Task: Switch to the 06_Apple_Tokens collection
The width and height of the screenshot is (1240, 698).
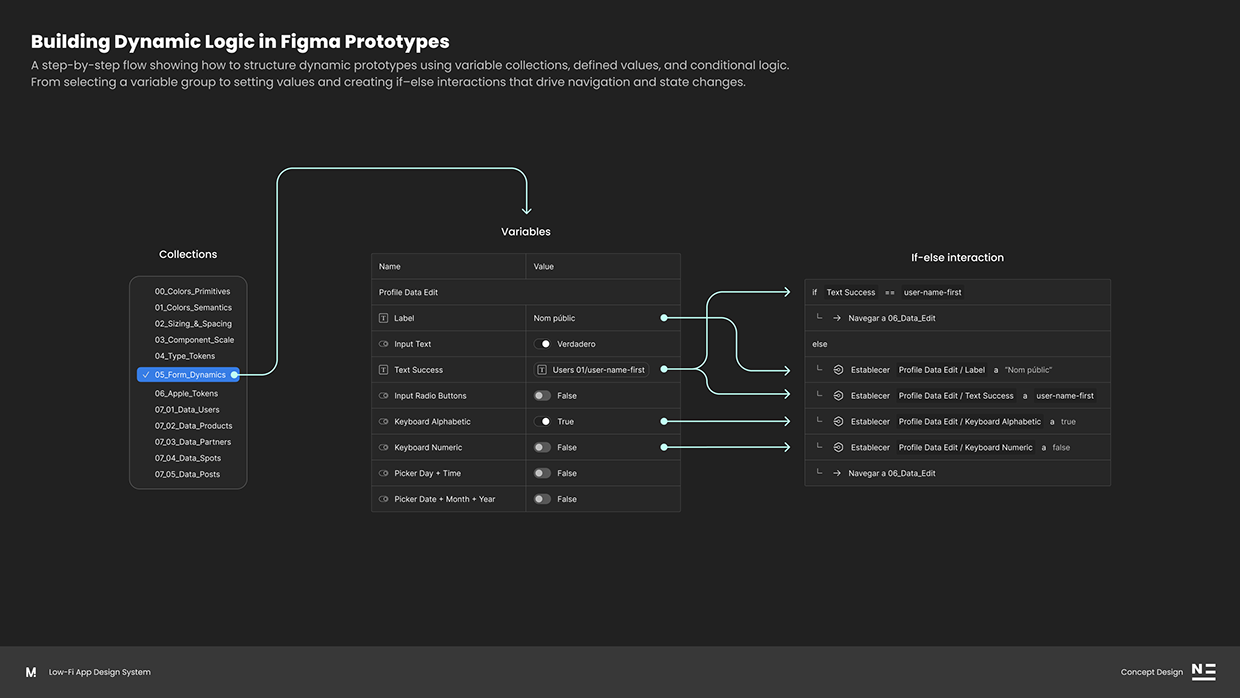Action: (x=186, y=394)
